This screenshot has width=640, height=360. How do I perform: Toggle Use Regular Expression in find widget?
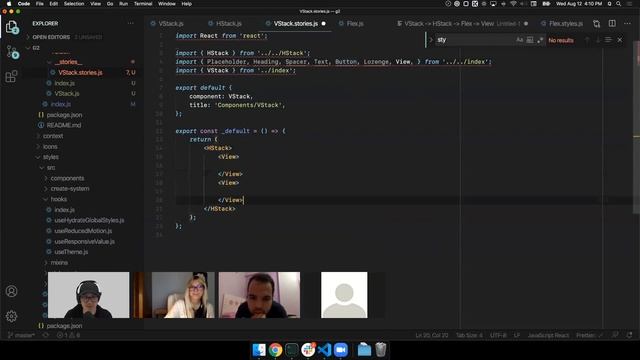(540, 40)
